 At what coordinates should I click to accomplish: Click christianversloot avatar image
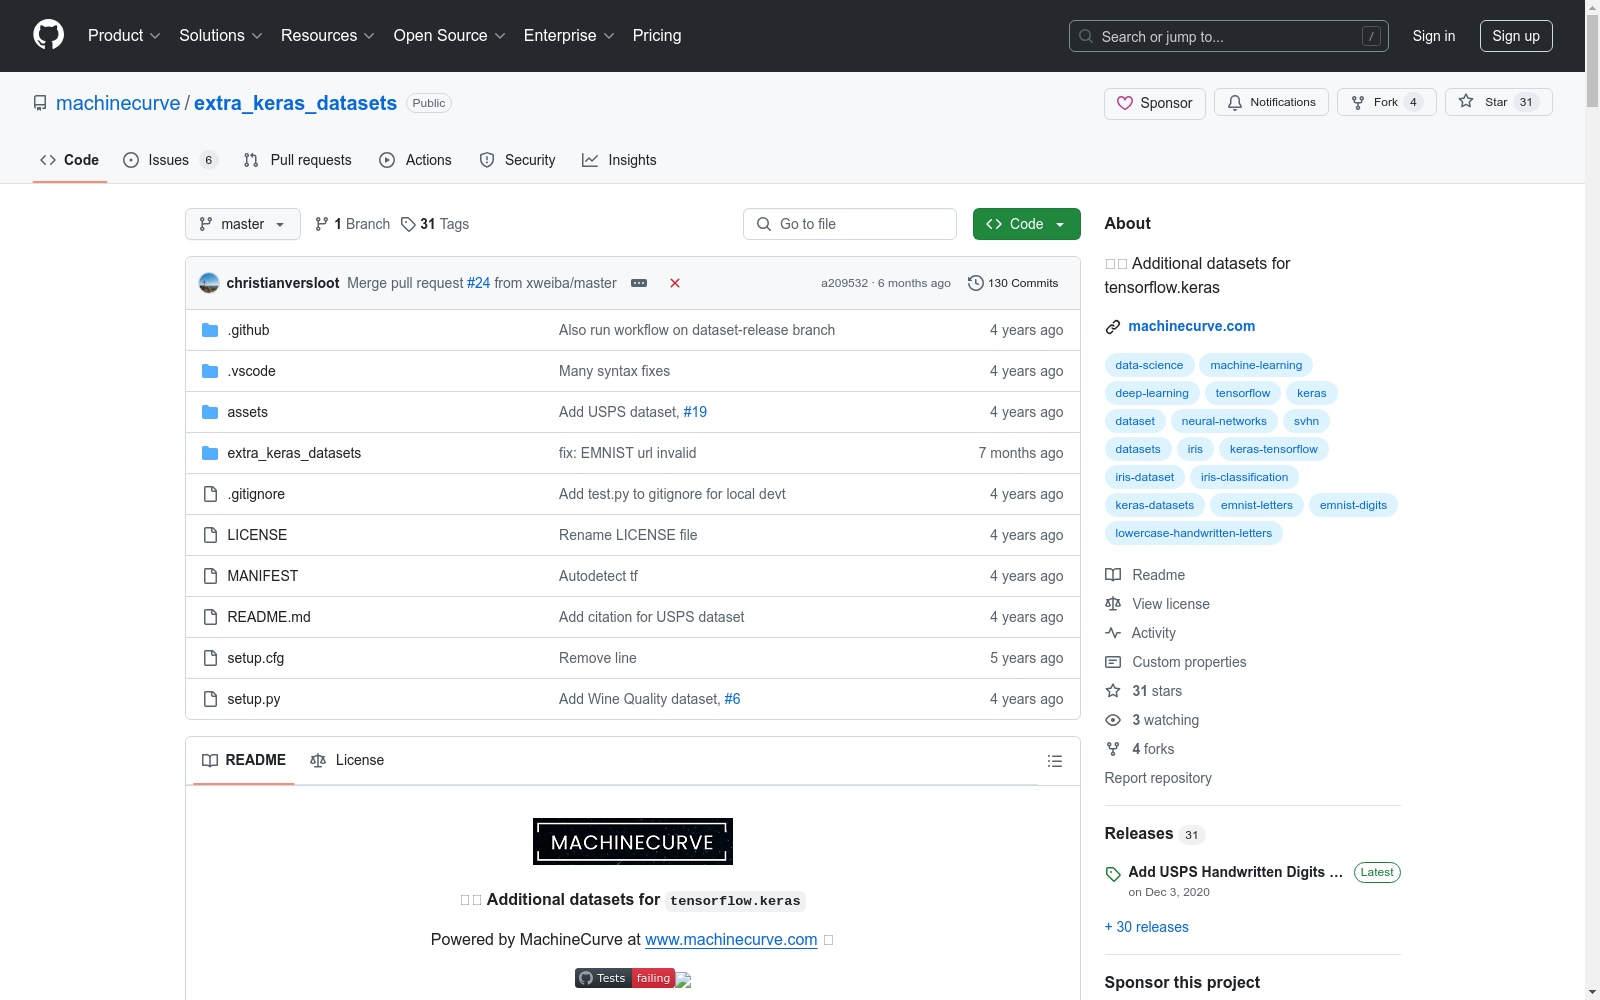209,283
